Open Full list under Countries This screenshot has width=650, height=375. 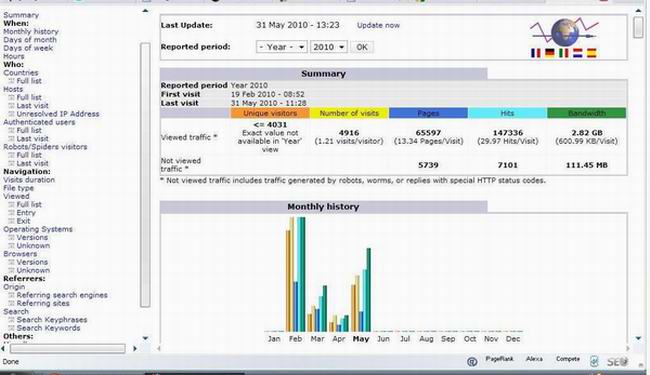point(29,81)
